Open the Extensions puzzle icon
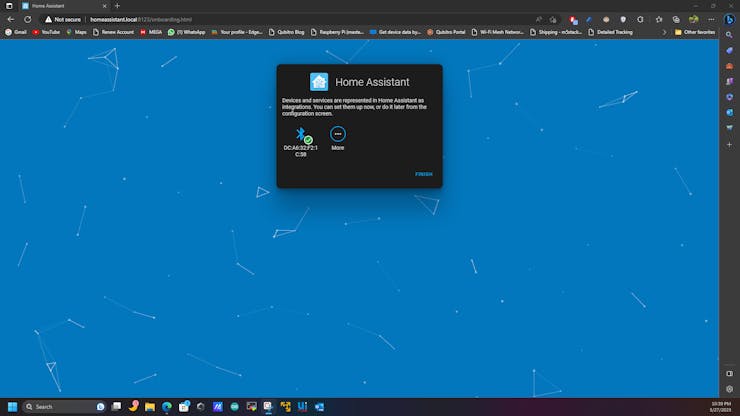 click(640, 19)
